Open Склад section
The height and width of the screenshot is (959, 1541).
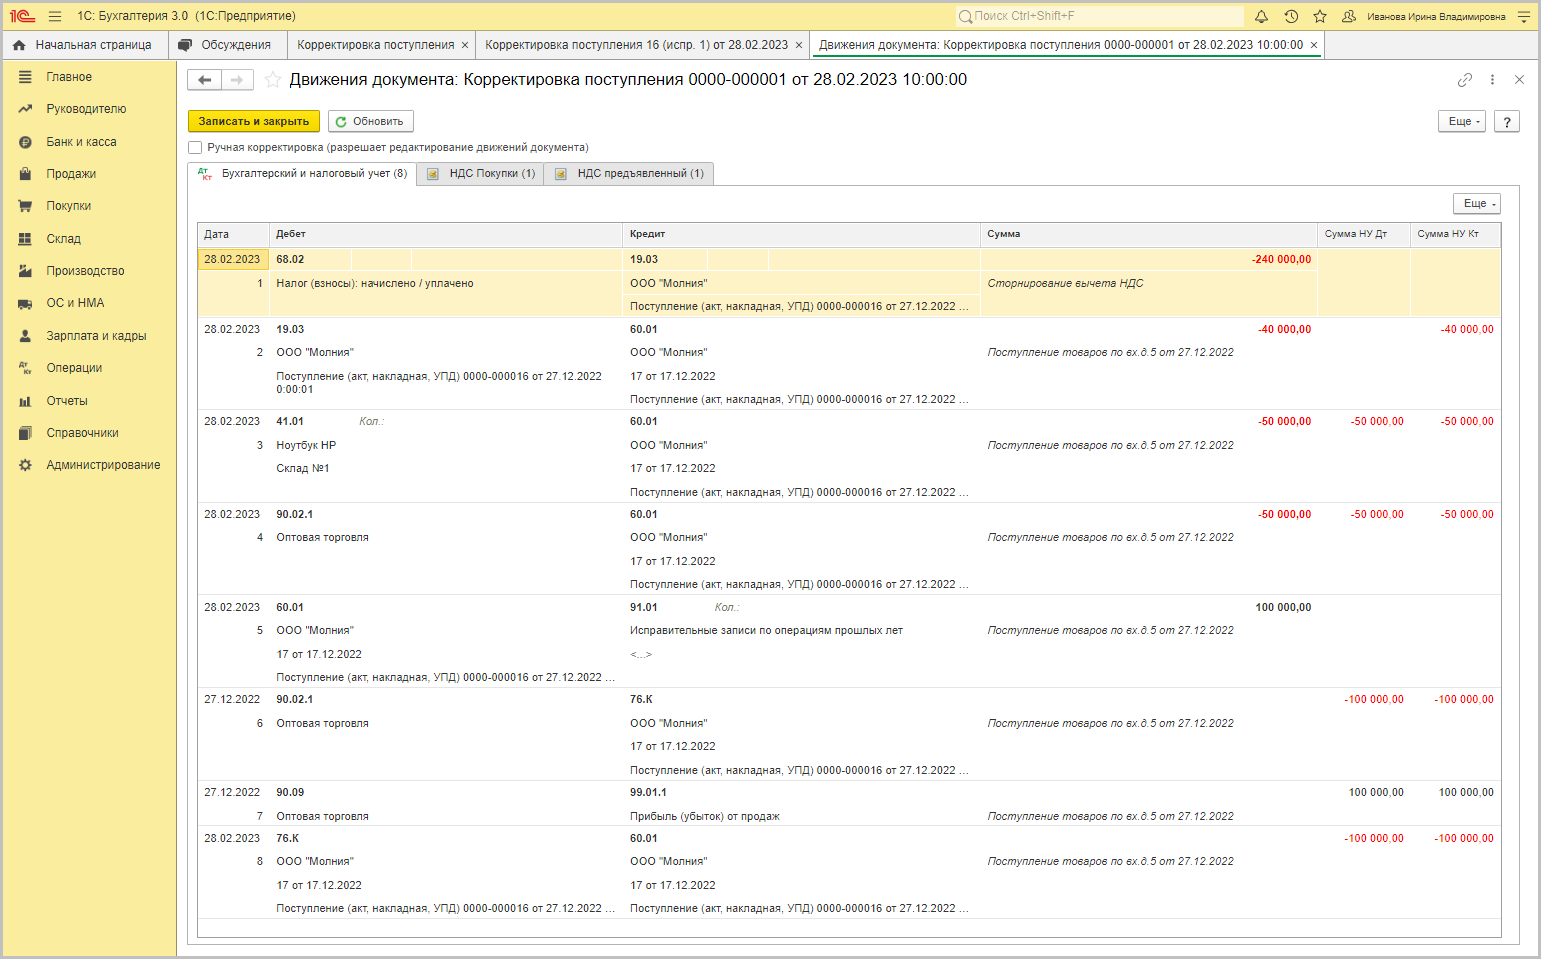63,239
